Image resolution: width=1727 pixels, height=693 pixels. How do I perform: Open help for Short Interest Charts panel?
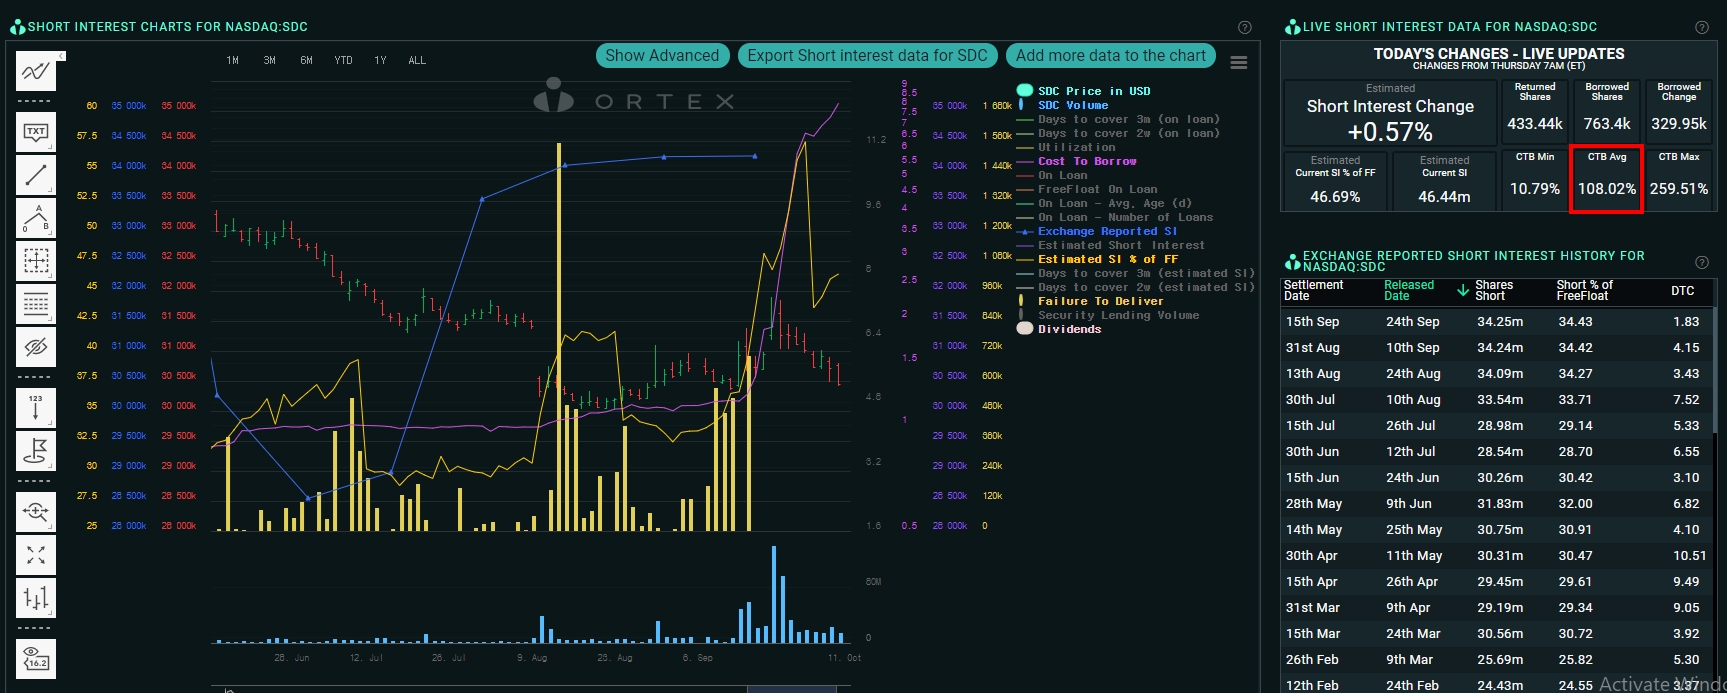[x=1244, y=27]
